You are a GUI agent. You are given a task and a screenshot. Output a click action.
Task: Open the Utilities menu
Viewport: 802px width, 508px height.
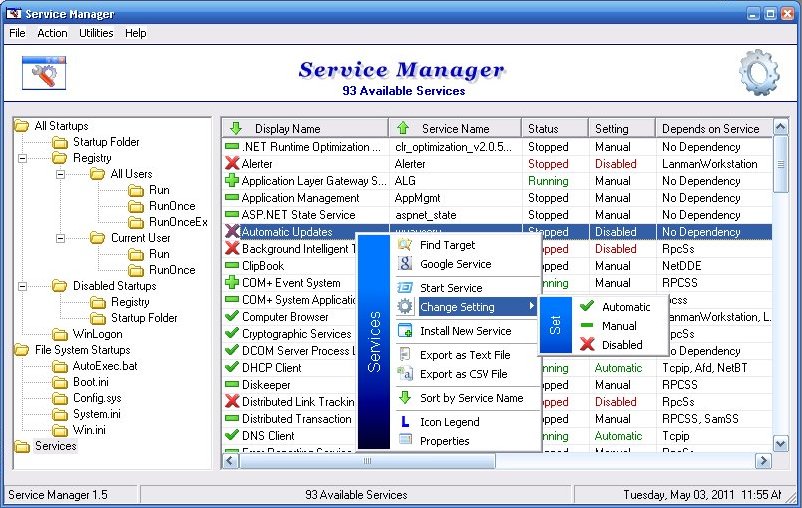[x=96, y=33]
